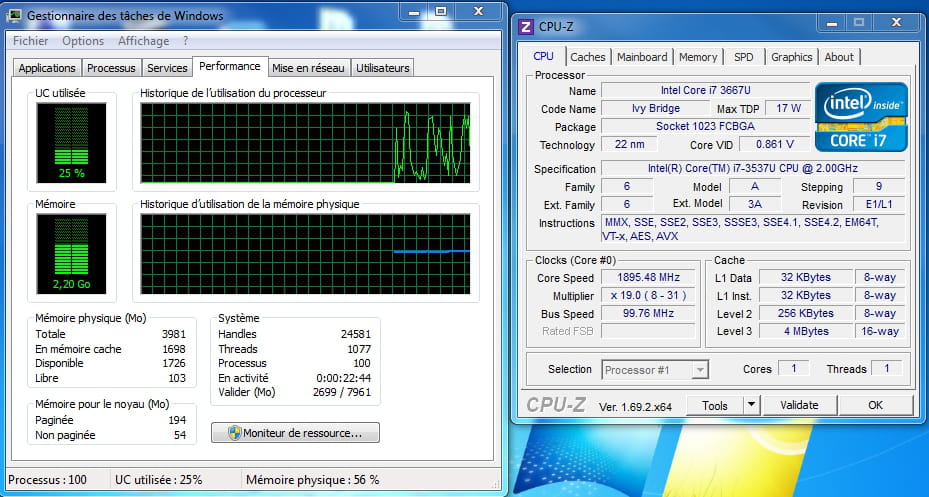Screen dimensions: 929x497
Task: Click the Cores count field
Action: pos(793,368)
